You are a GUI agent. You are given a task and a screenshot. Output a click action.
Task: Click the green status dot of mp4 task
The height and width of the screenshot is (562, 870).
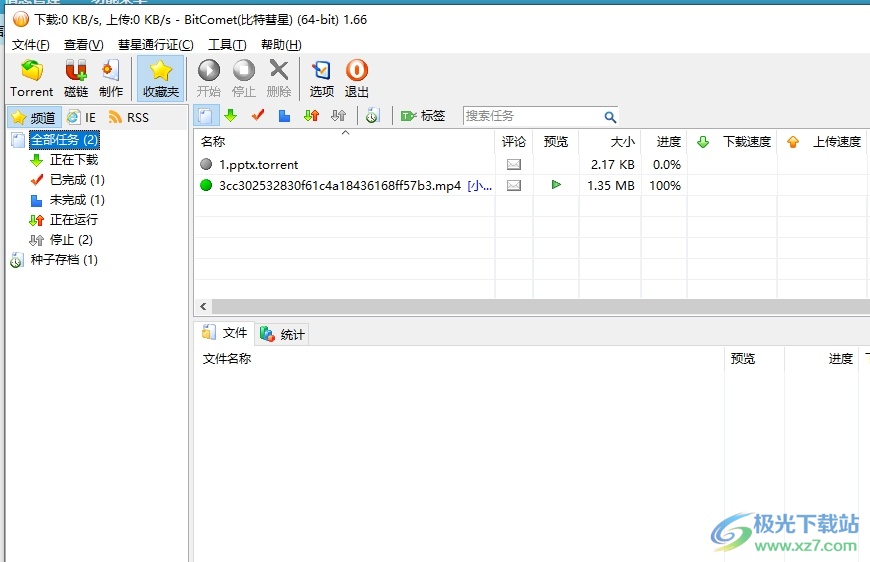[x=206, y=185]
